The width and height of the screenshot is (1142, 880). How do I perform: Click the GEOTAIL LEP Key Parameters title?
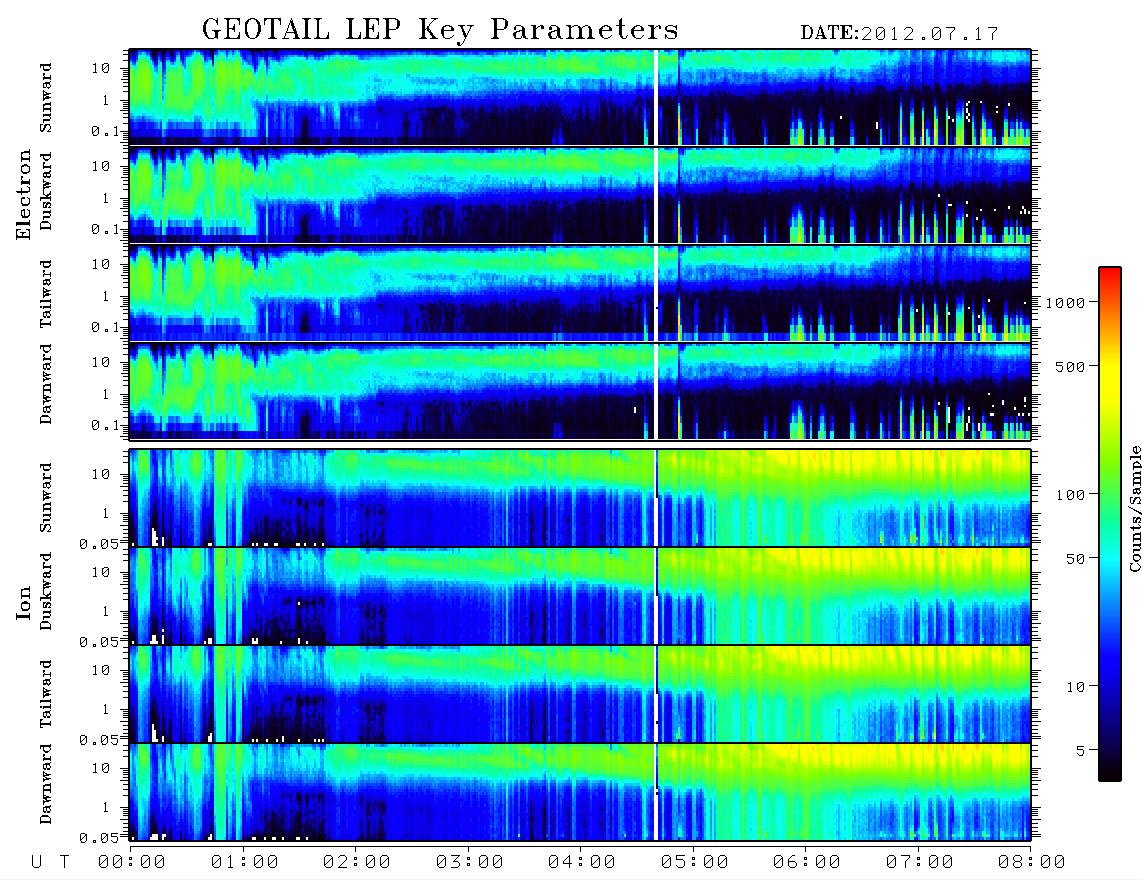pyautogui.click(x=440, y=31)
